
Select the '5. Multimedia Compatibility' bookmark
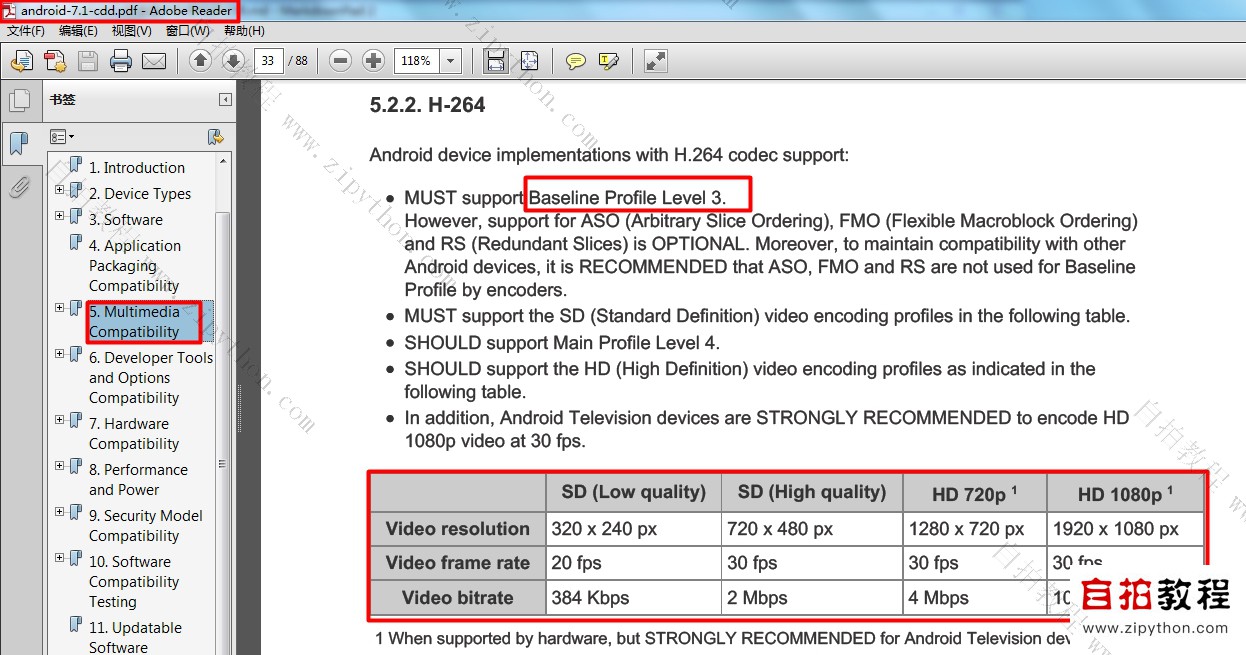coord(135,322)
